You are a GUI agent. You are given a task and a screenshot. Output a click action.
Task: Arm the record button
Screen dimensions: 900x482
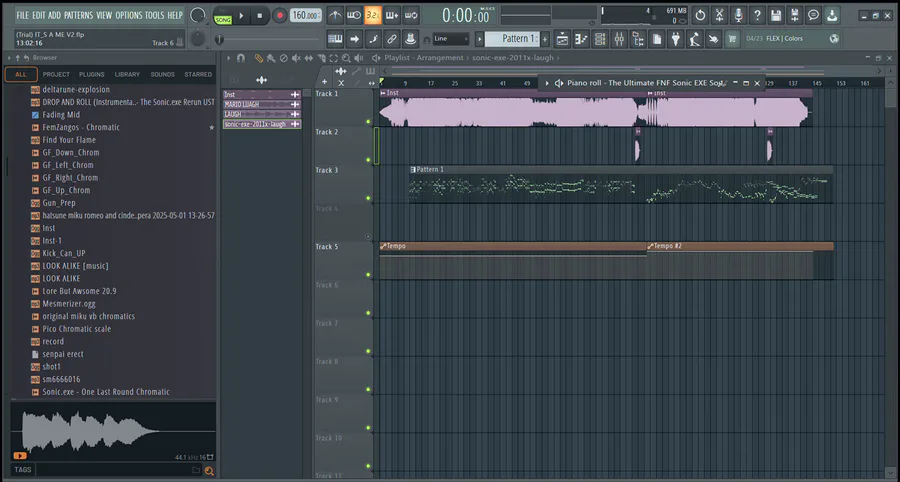[x=280, y=15]
